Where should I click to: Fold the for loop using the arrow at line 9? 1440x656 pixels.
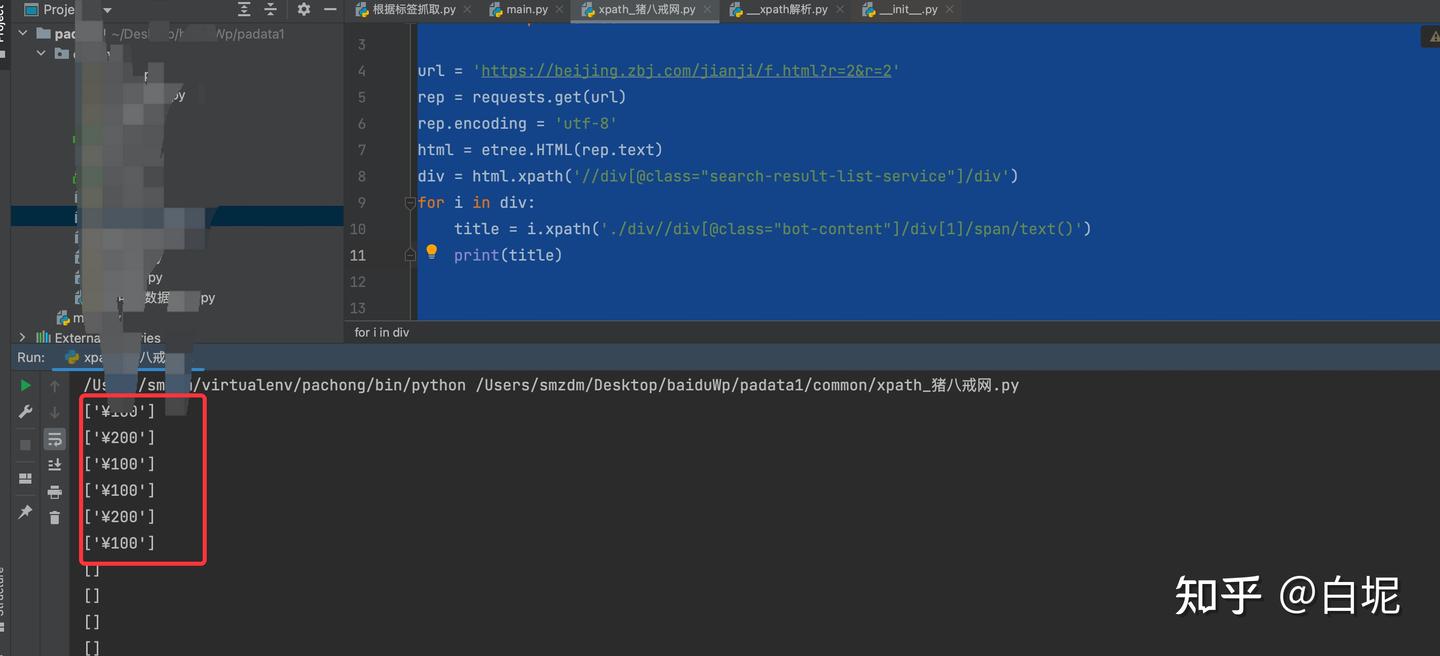410,202
